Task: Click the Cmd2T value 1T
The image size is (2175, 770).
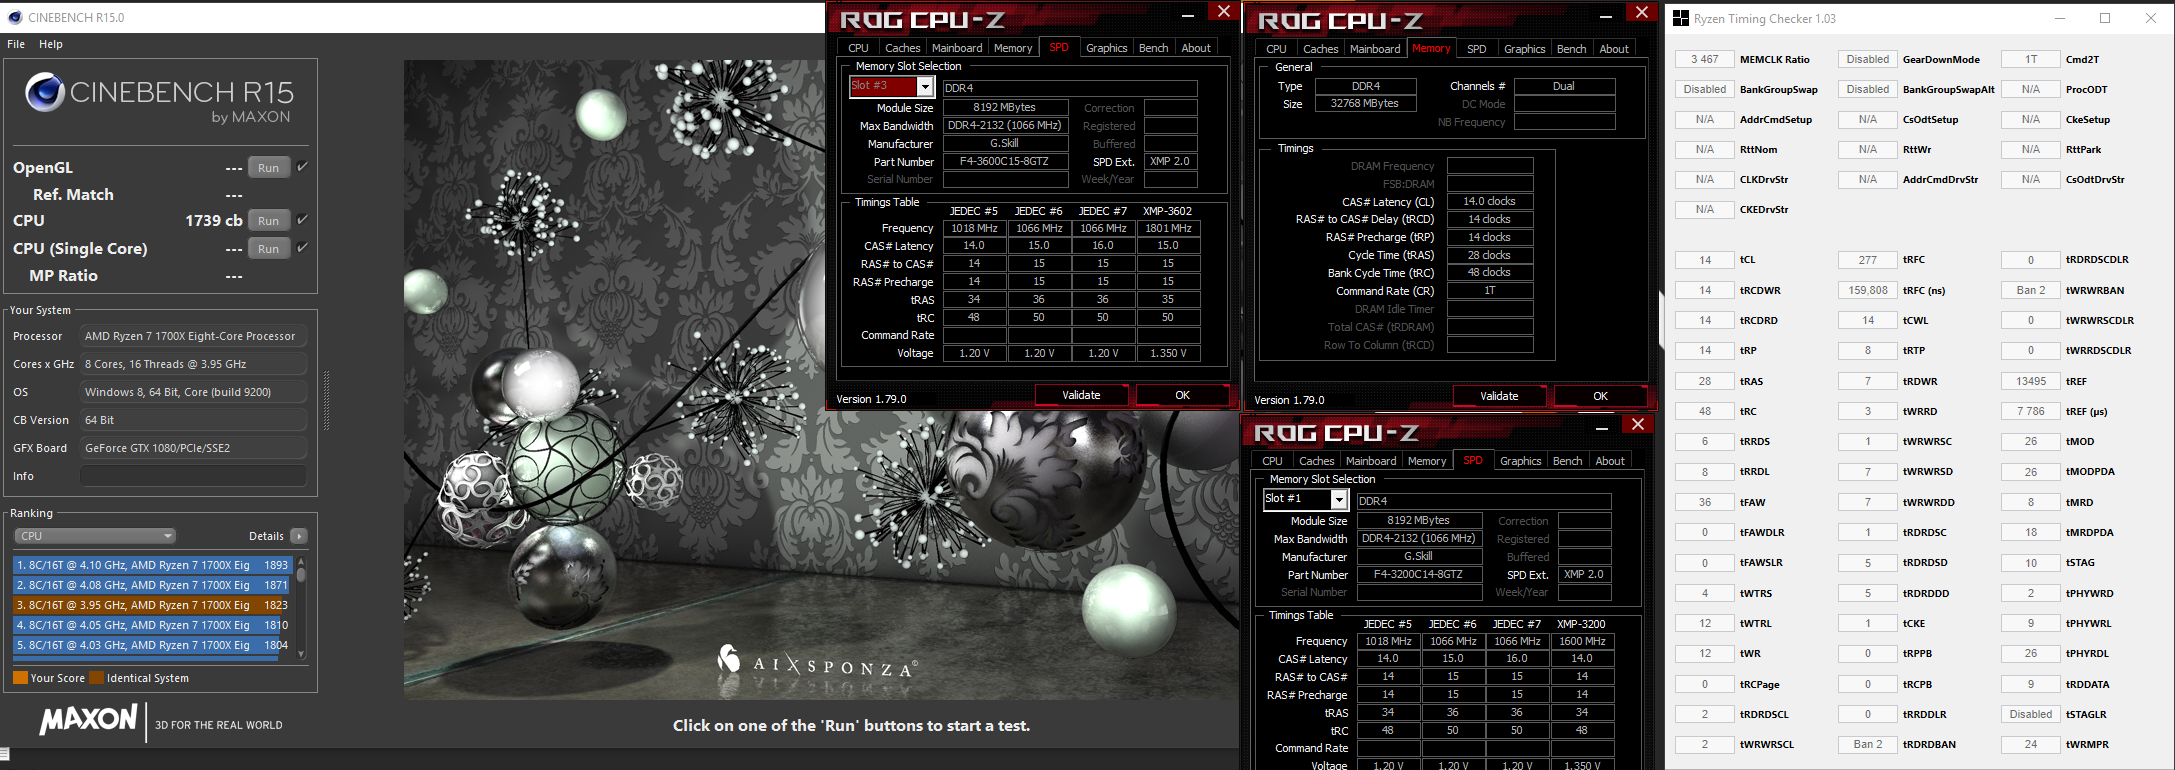Action: tap(2031, 60)
